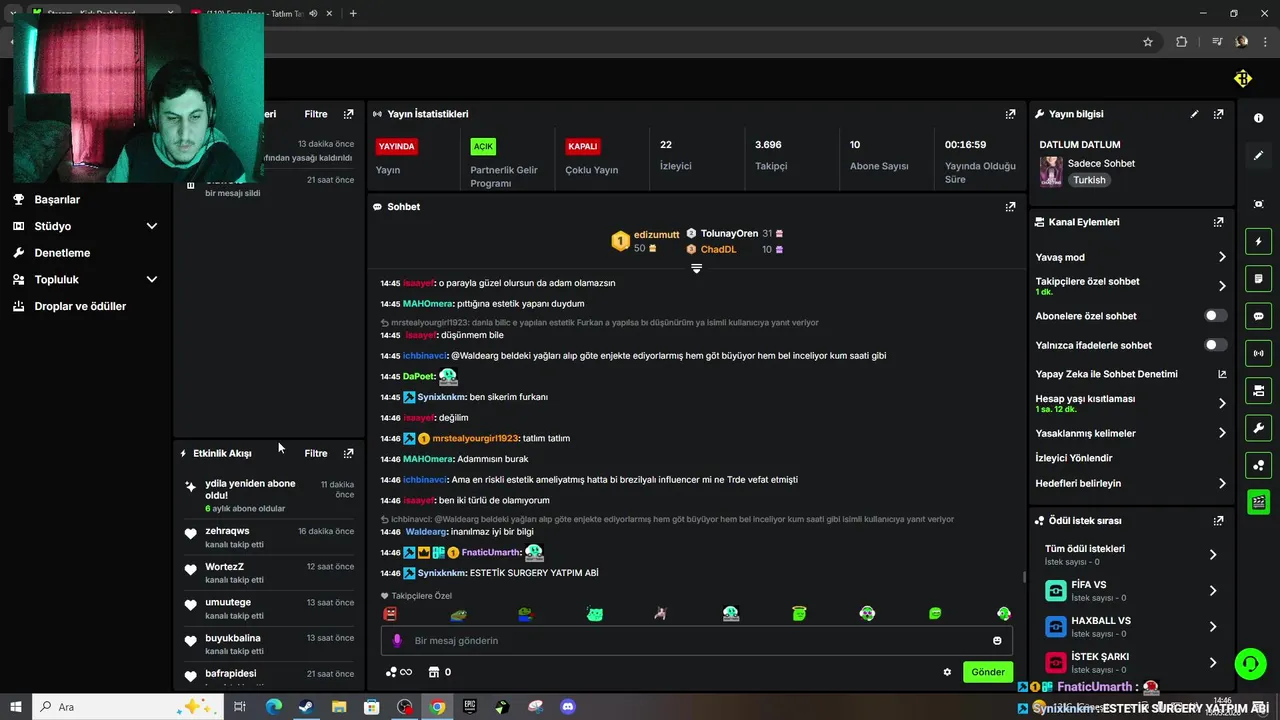Click the chat bubble icon in right sidebar
The width and height of the screenshot is (1280, 720).
click(x=1258, y=316)
